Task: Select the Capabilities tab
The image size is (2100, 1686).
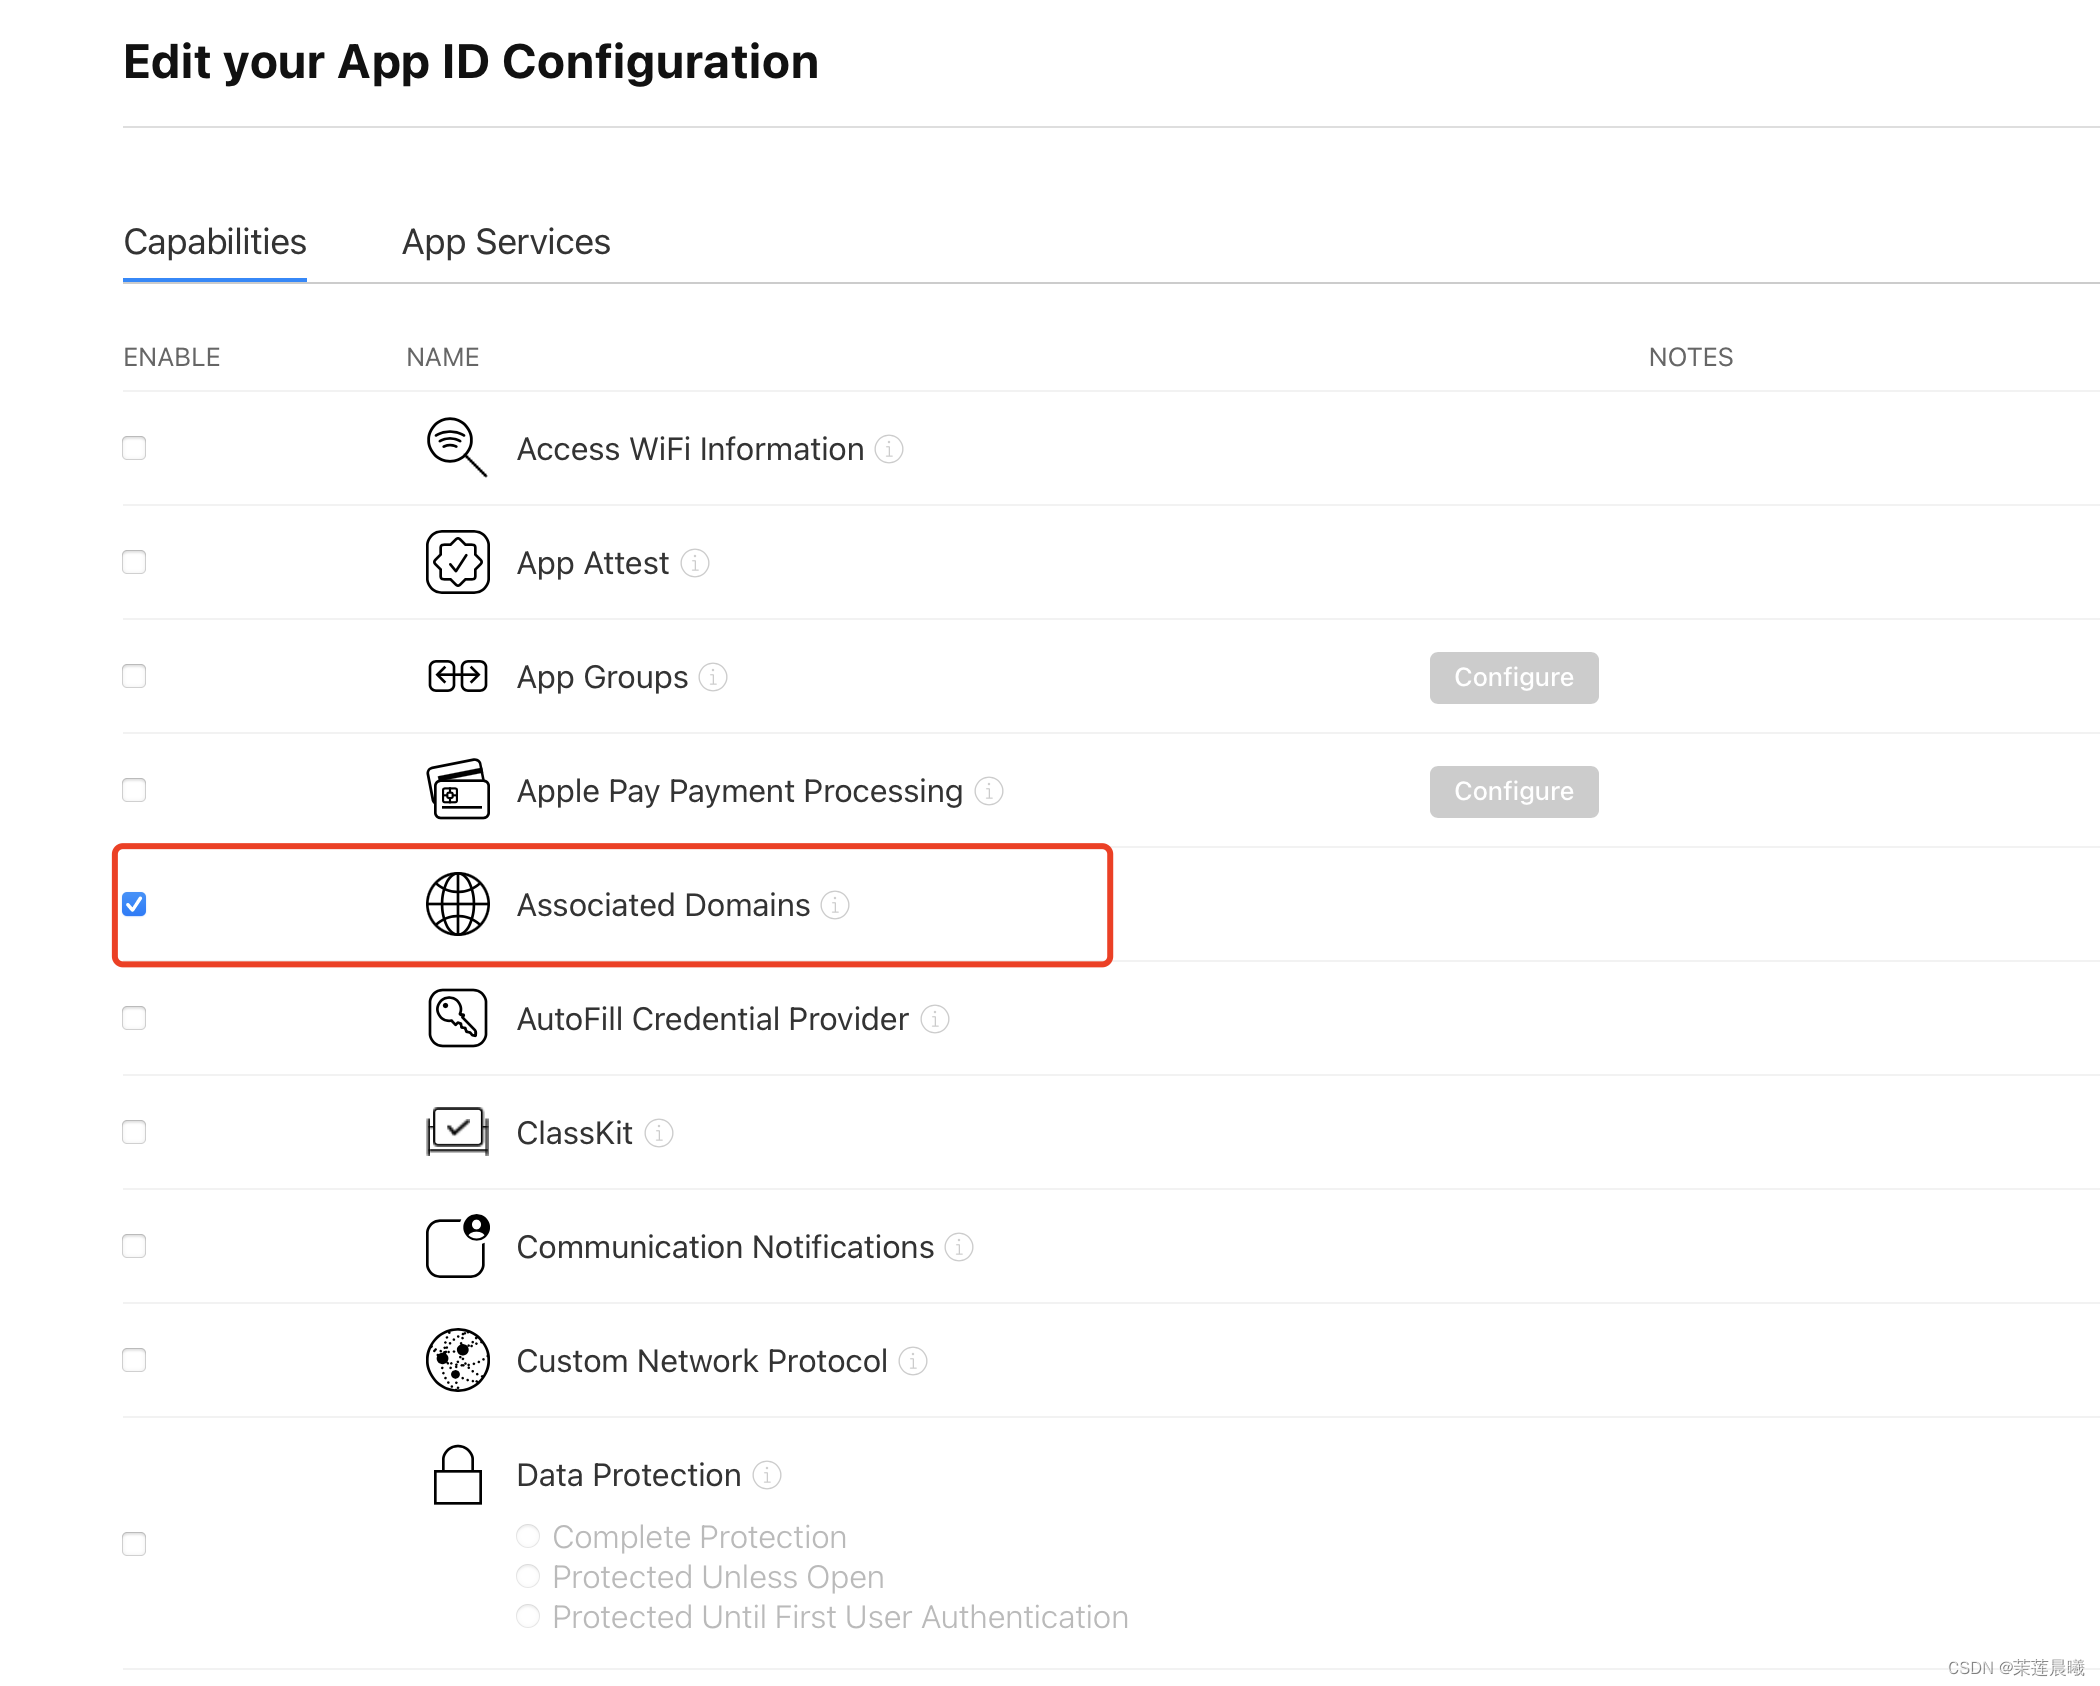Action: tap(215, 242)
